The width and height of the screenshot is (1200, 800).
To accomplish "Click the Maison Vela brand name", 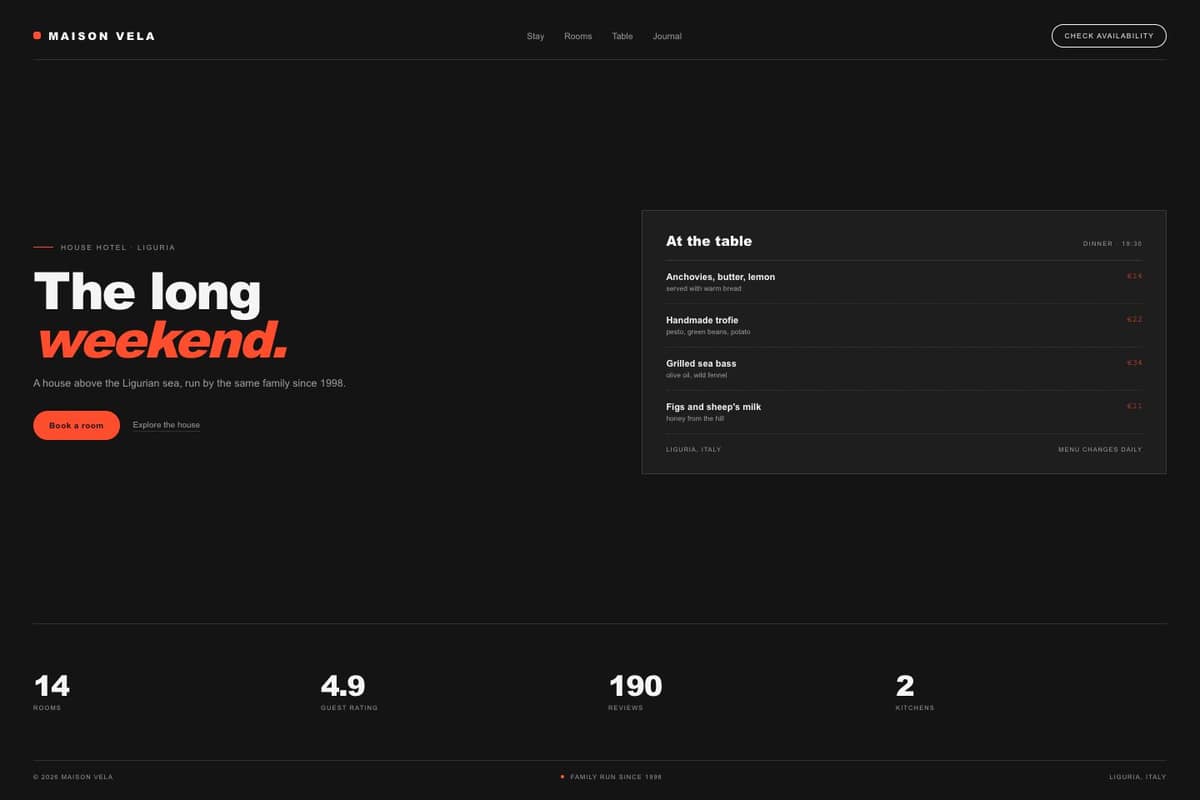I will click(102, 36).
